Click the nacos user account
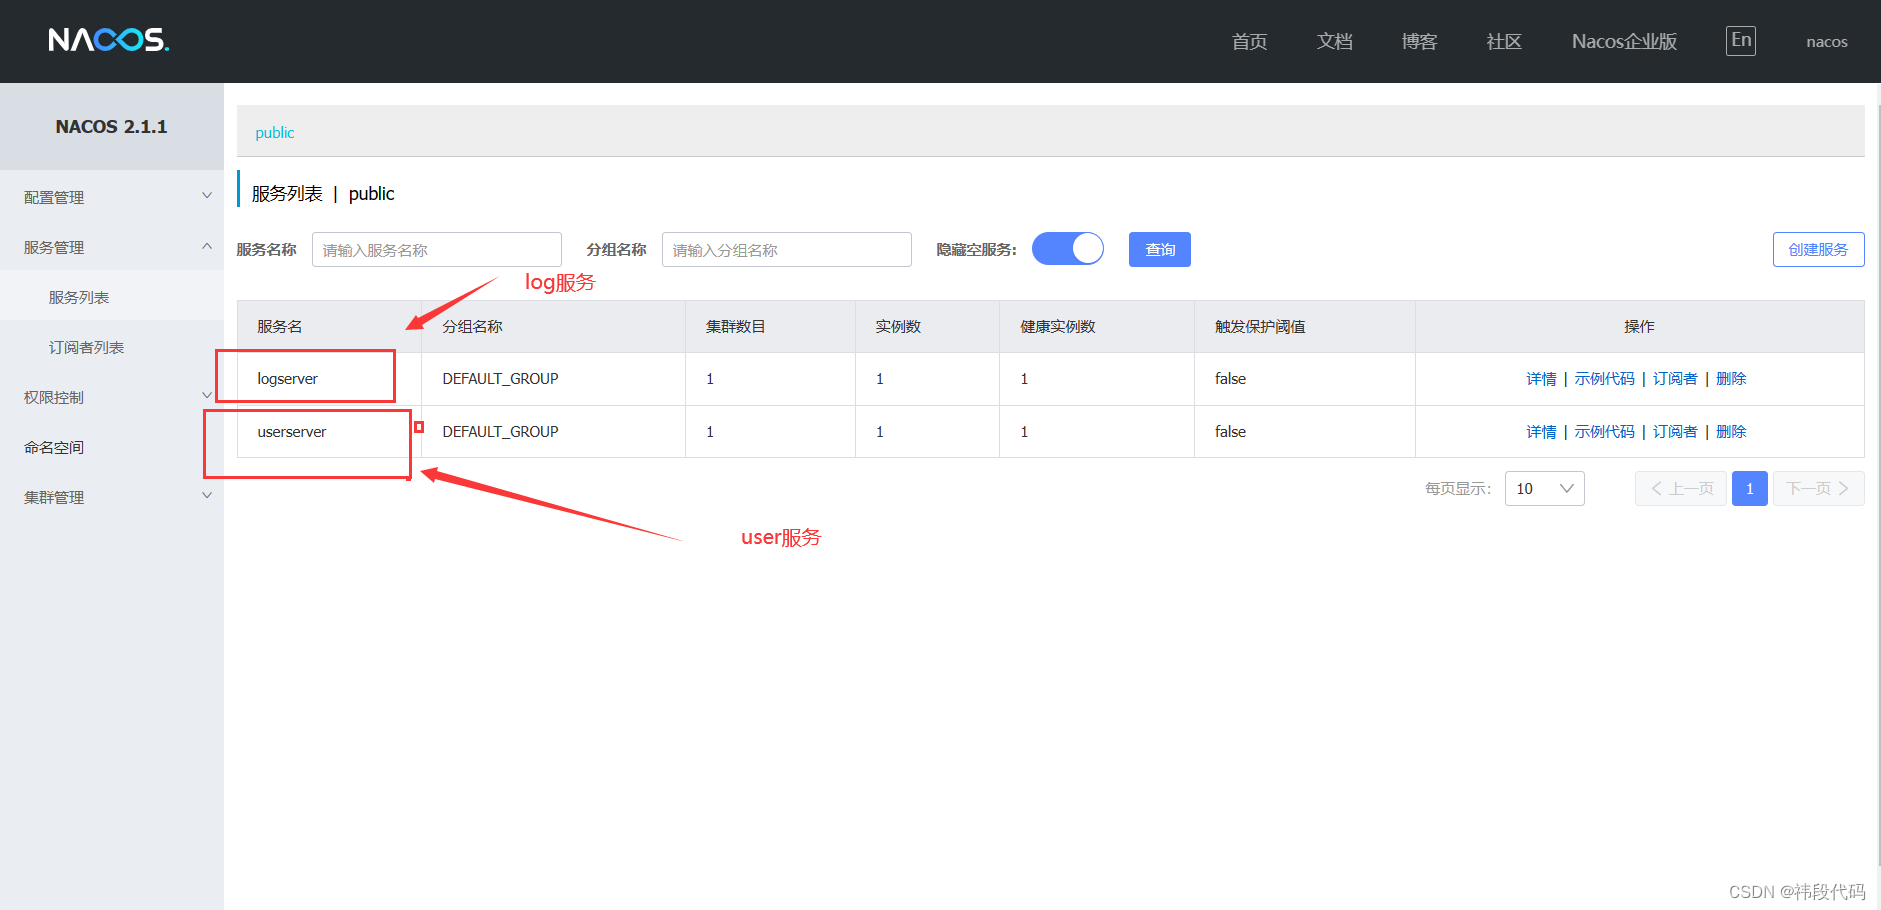This screenshot has height=910, width=1881. 1826,42
